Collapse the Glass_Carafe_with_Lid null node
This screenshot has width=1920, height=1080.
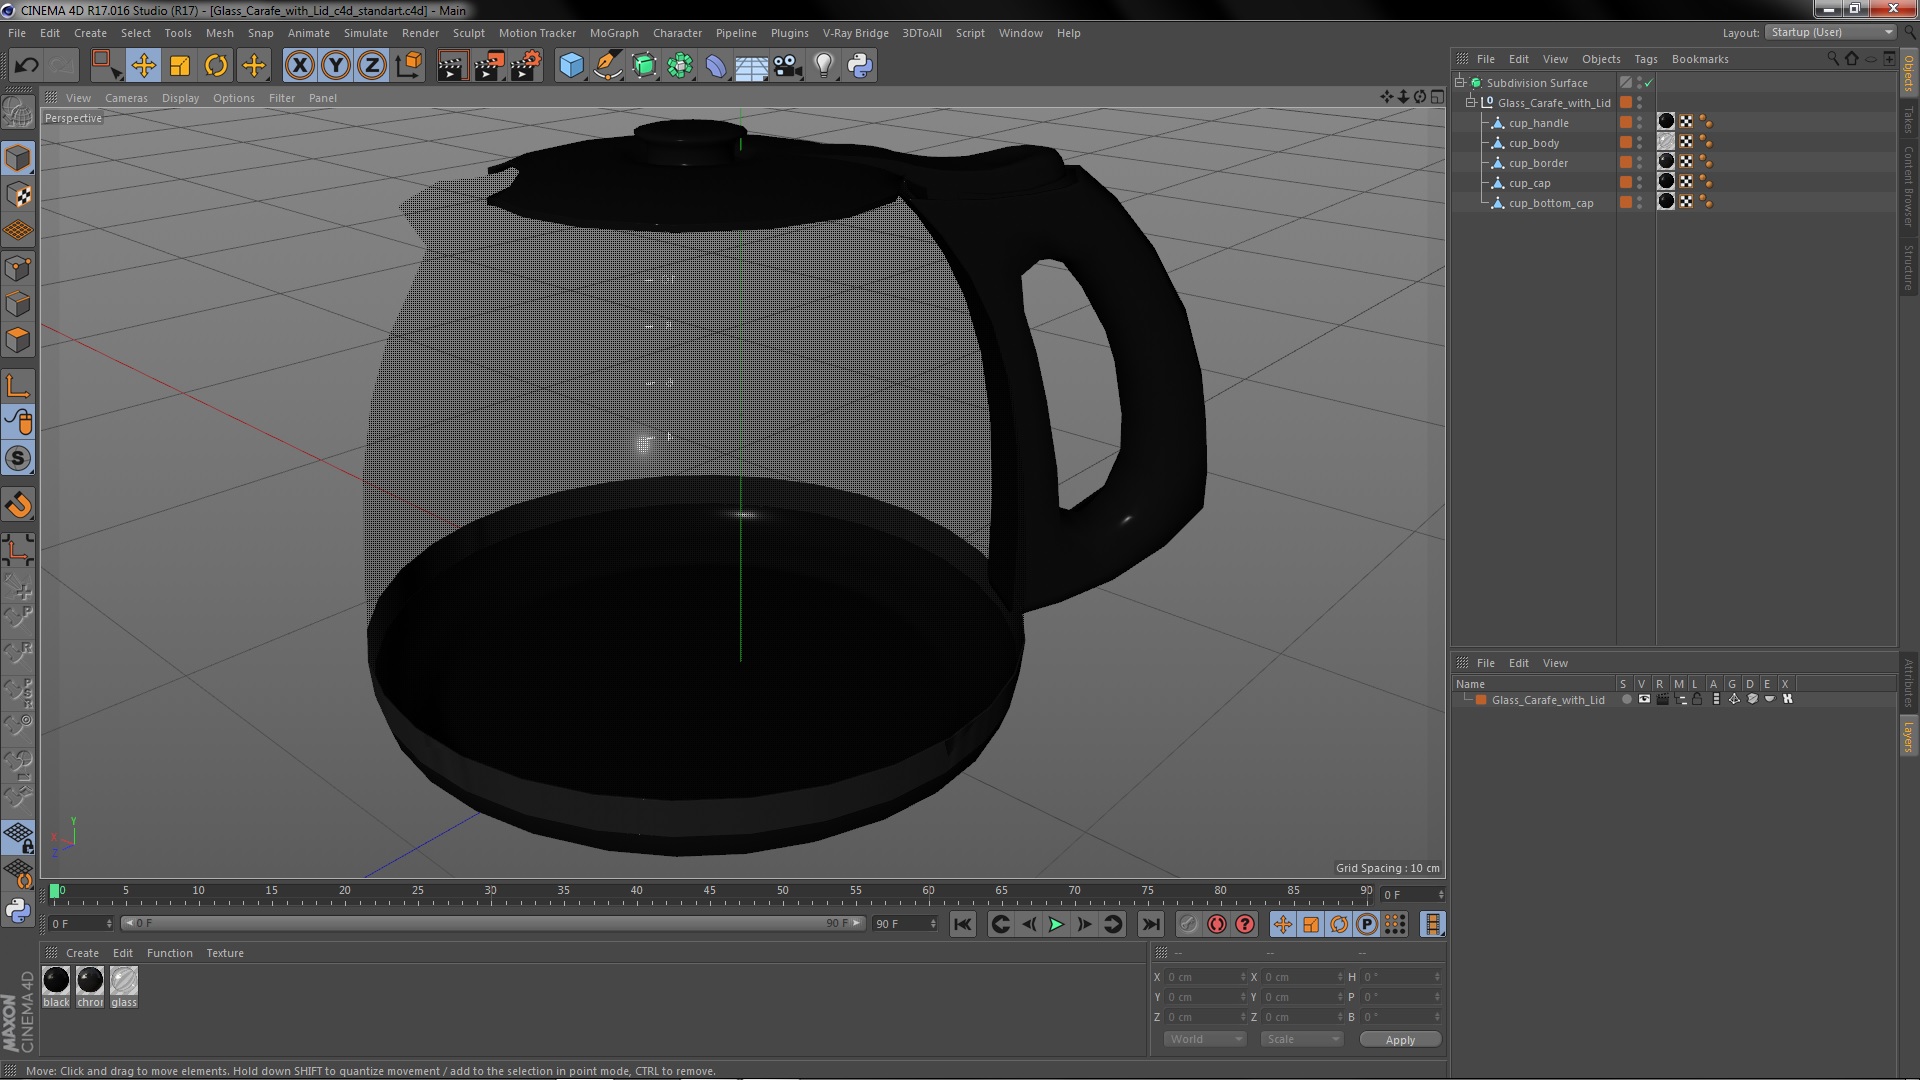pos(1471,102)
